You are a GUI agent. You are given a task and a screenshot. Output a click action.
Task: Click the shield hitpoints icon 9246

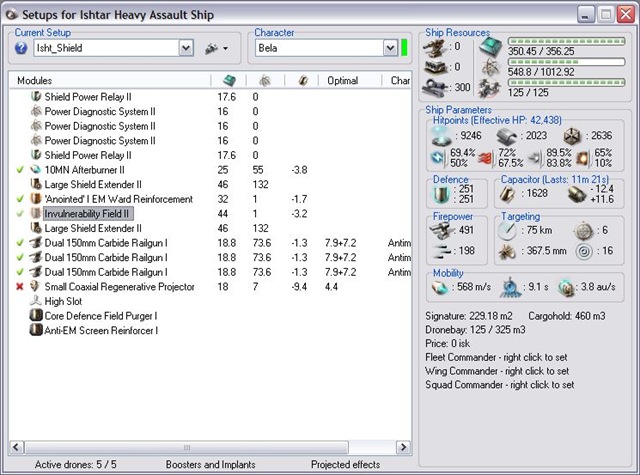coord(441,136)
